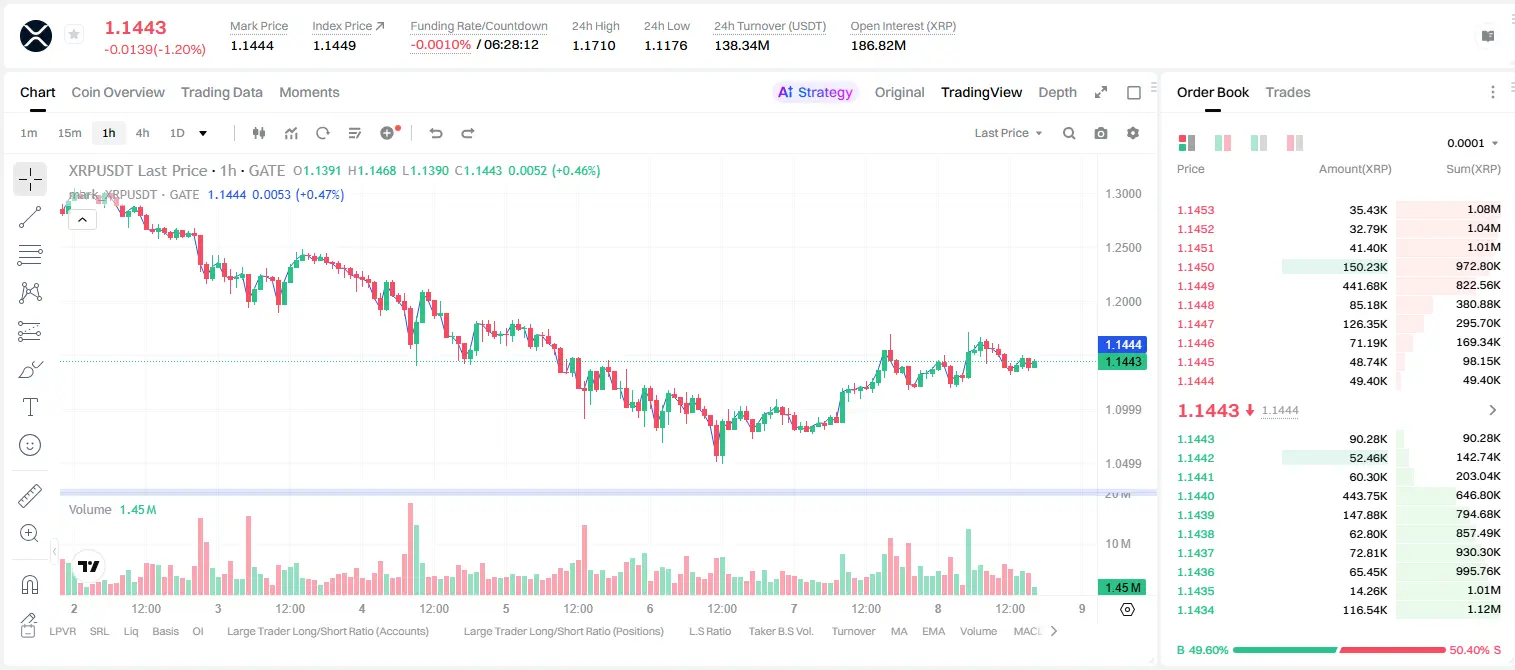The height and width of the screenshot is (670, 1515).
Task: Undo the last chart action
Action: coord(436,133)
